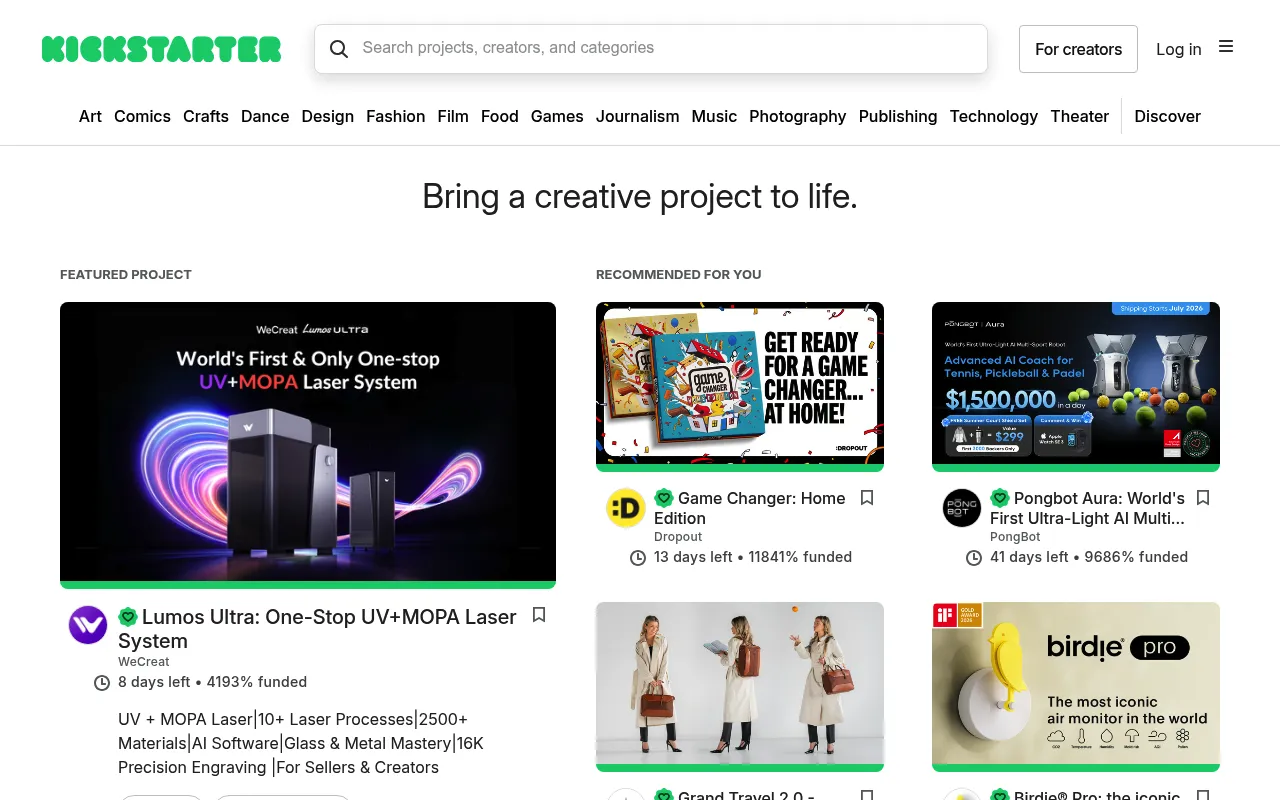The image size is (1280, 800).
Task: Bookmark the Lumos Ultra project
Action: tap(539, 615)
